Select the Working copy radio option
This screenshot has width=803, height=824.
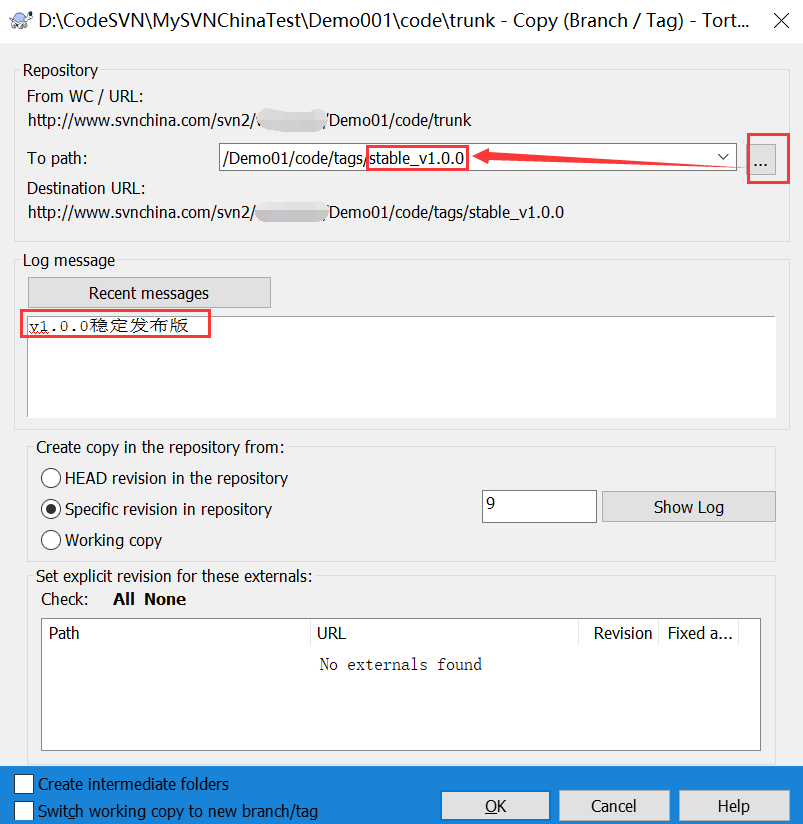pos(51,540)
